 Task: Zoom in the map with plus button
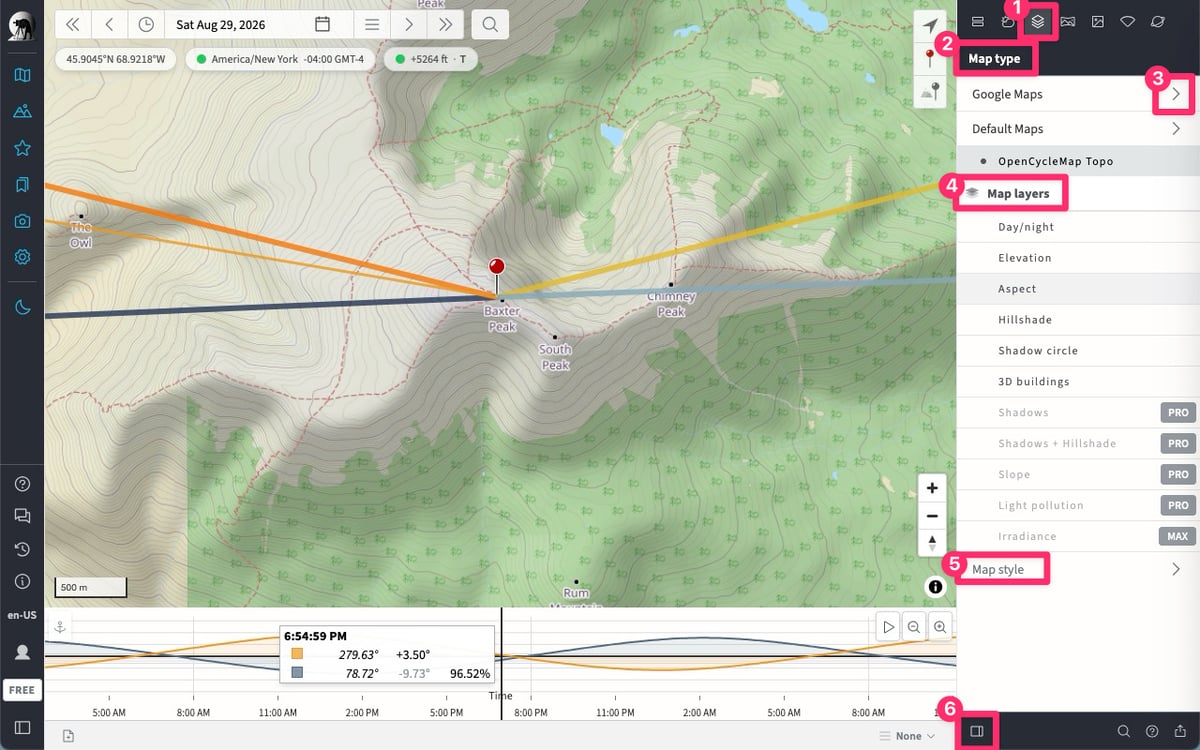pos(932,488)
